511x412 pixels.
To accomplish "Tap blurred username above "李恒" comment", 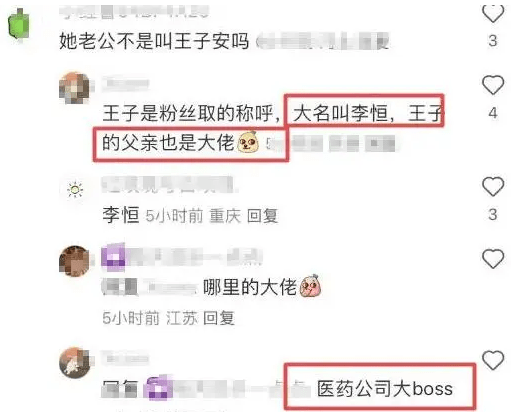I will 168,185.
